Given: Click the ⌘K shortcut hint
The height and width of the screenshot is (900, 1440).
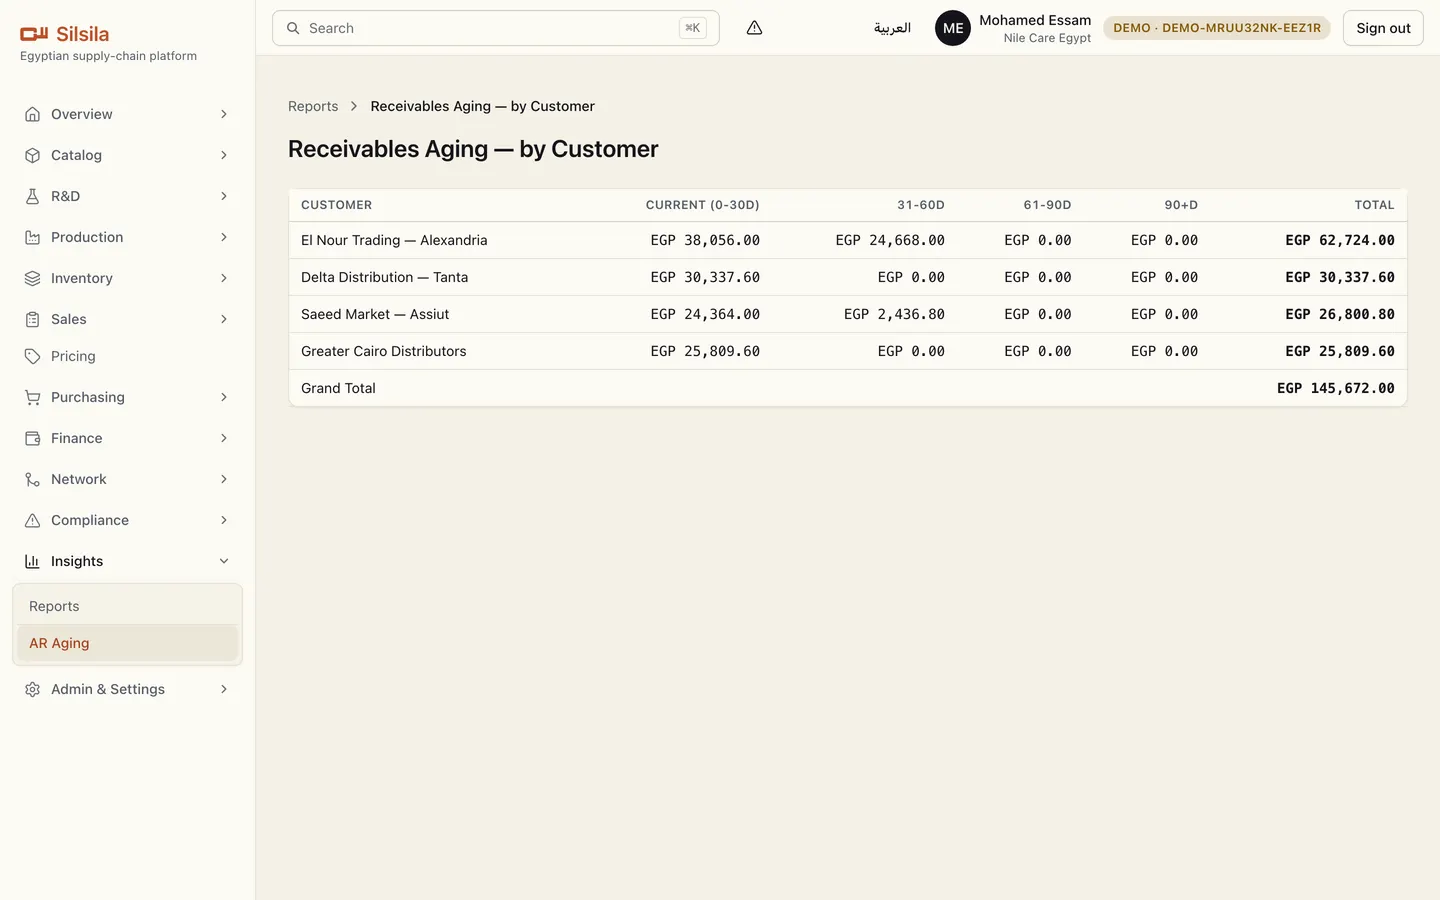Looking at the screenshot, I should click(692, 28).
